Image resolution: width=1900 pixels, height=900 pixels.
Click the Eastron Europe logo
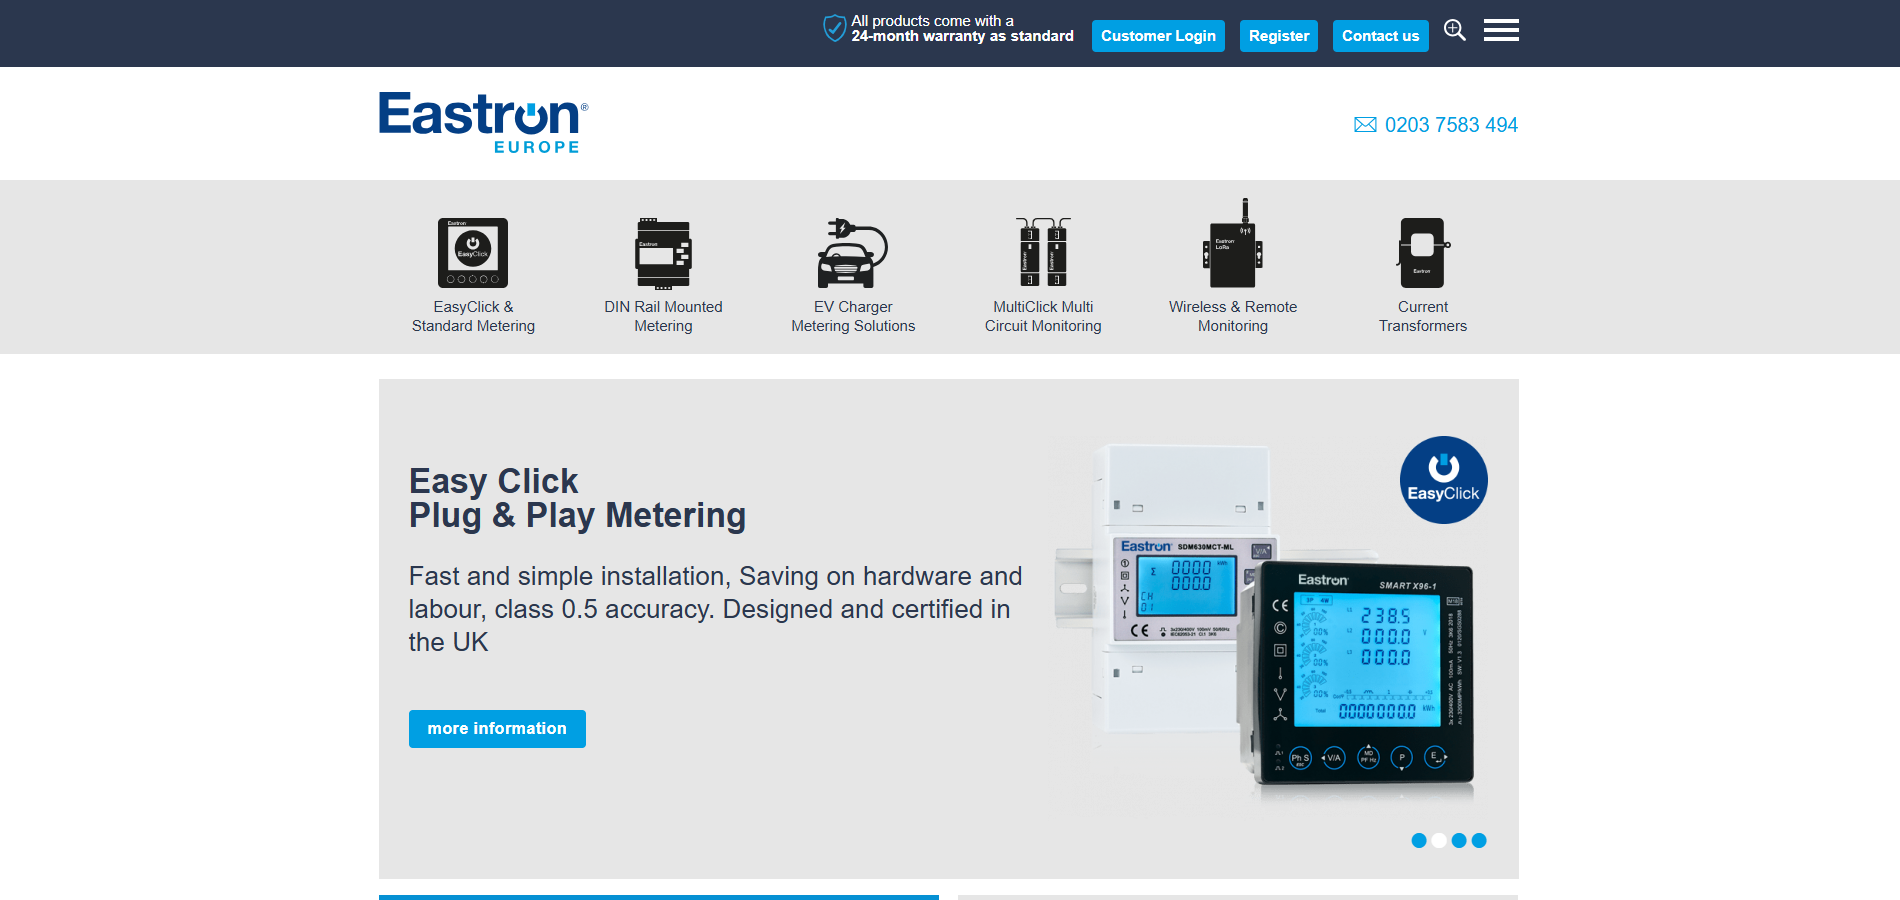click(483, 123)
